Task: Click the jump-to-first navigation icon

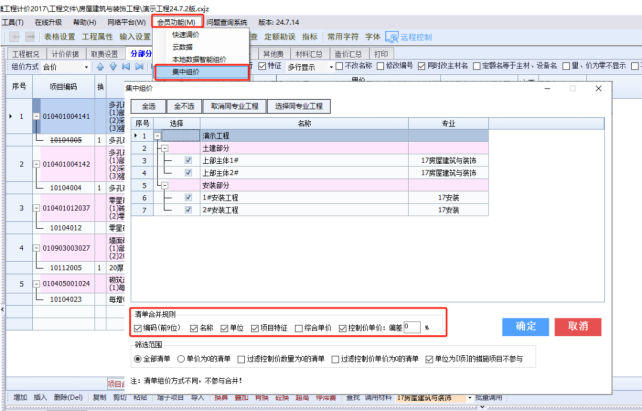Action: pyautogui.click(x=126, y=67)
